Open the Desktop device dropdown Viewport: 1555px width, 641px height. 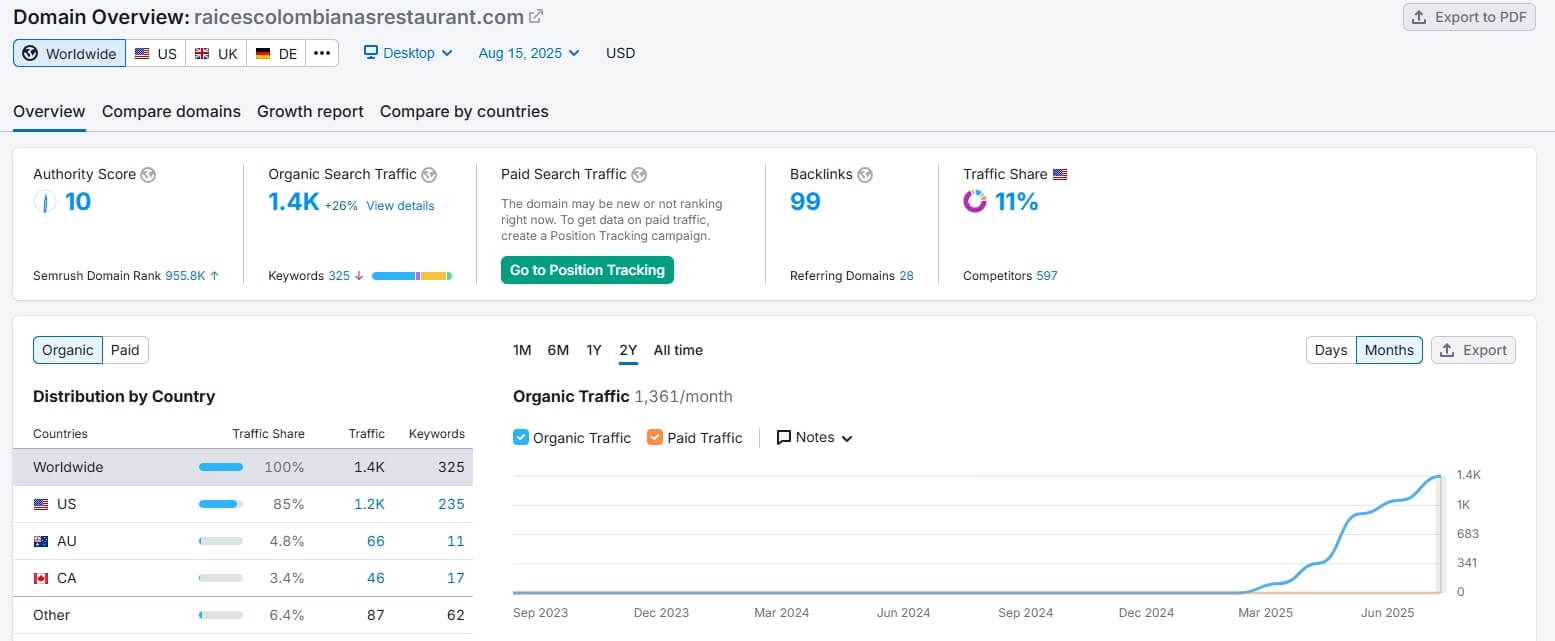coord(408,53)
